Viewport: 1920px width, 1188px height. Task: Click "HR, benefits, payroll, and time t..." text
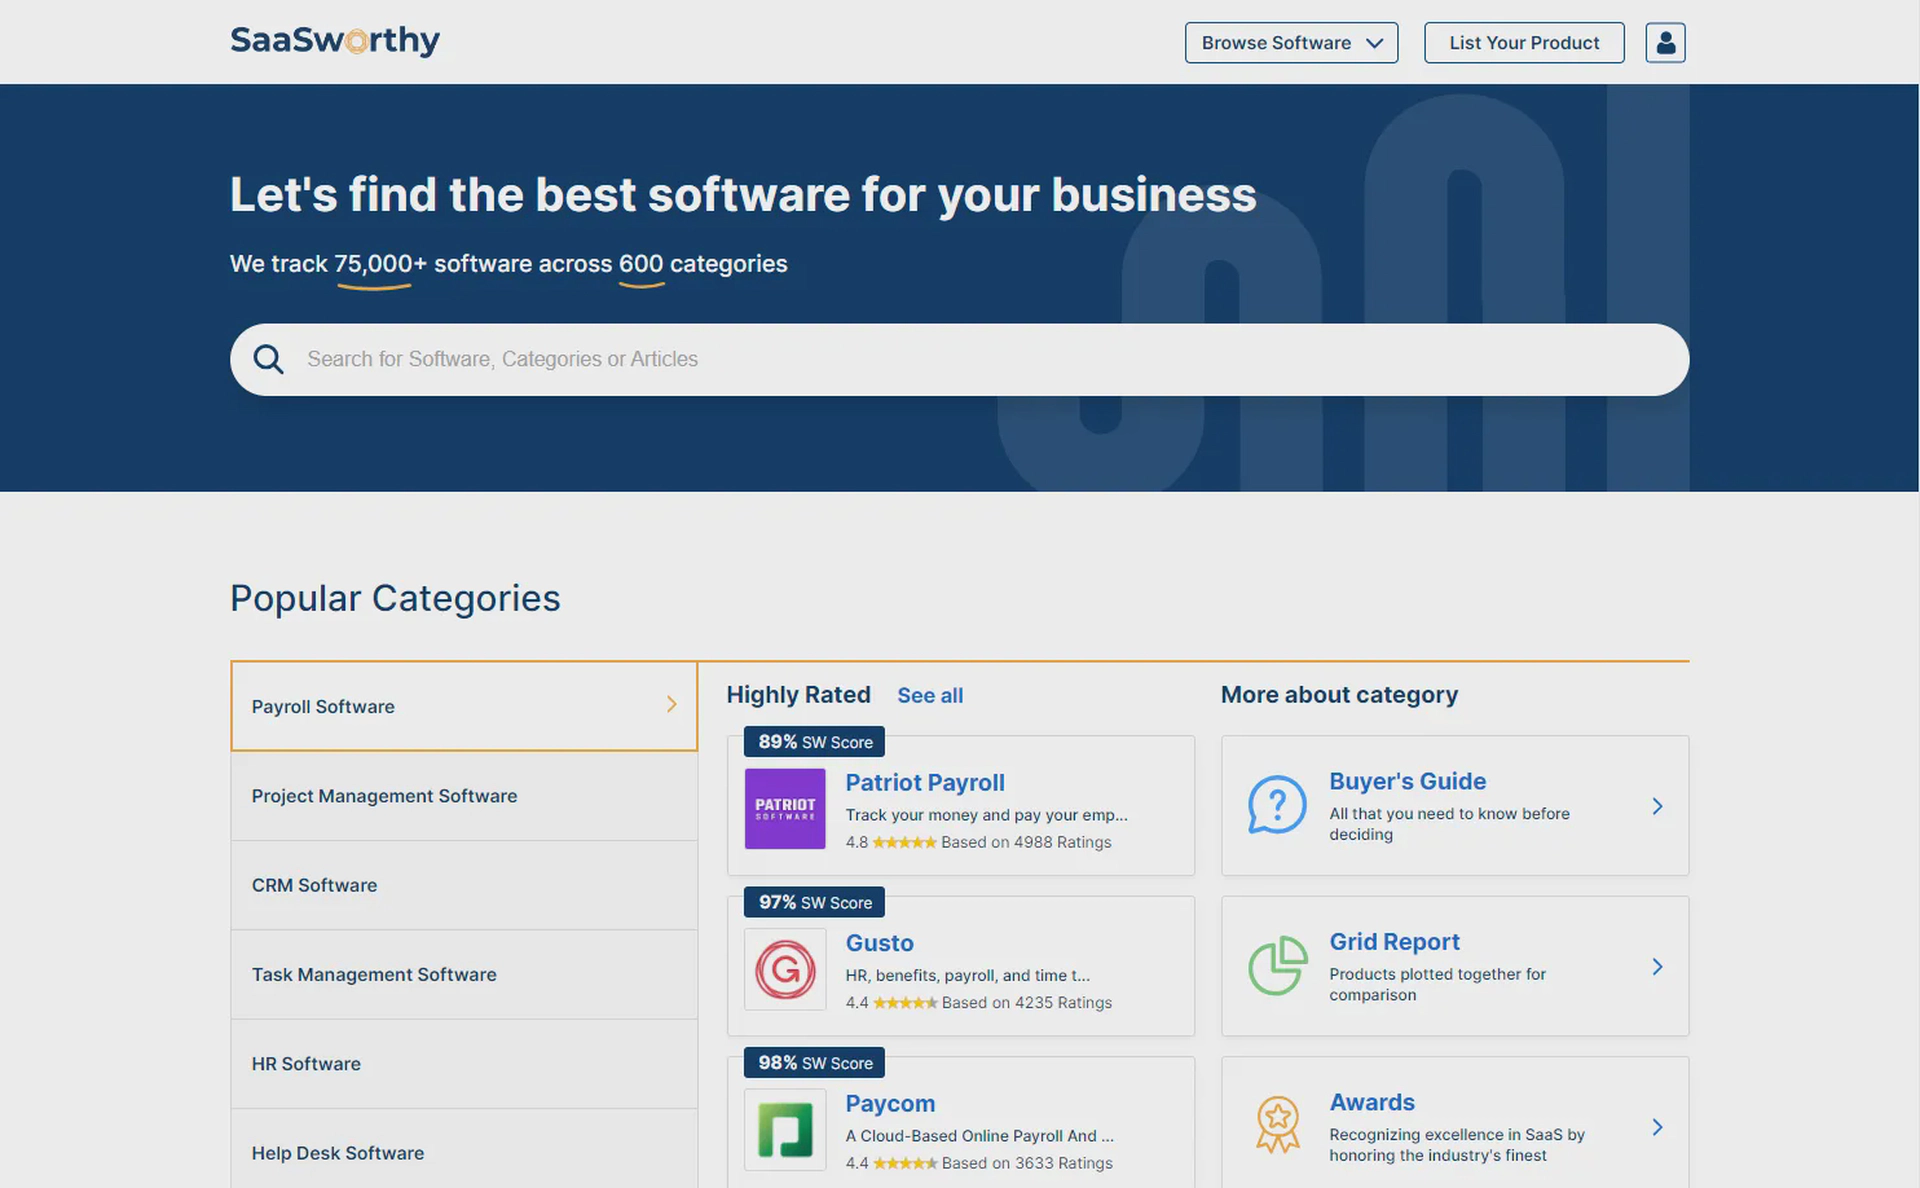pos(967,975)
